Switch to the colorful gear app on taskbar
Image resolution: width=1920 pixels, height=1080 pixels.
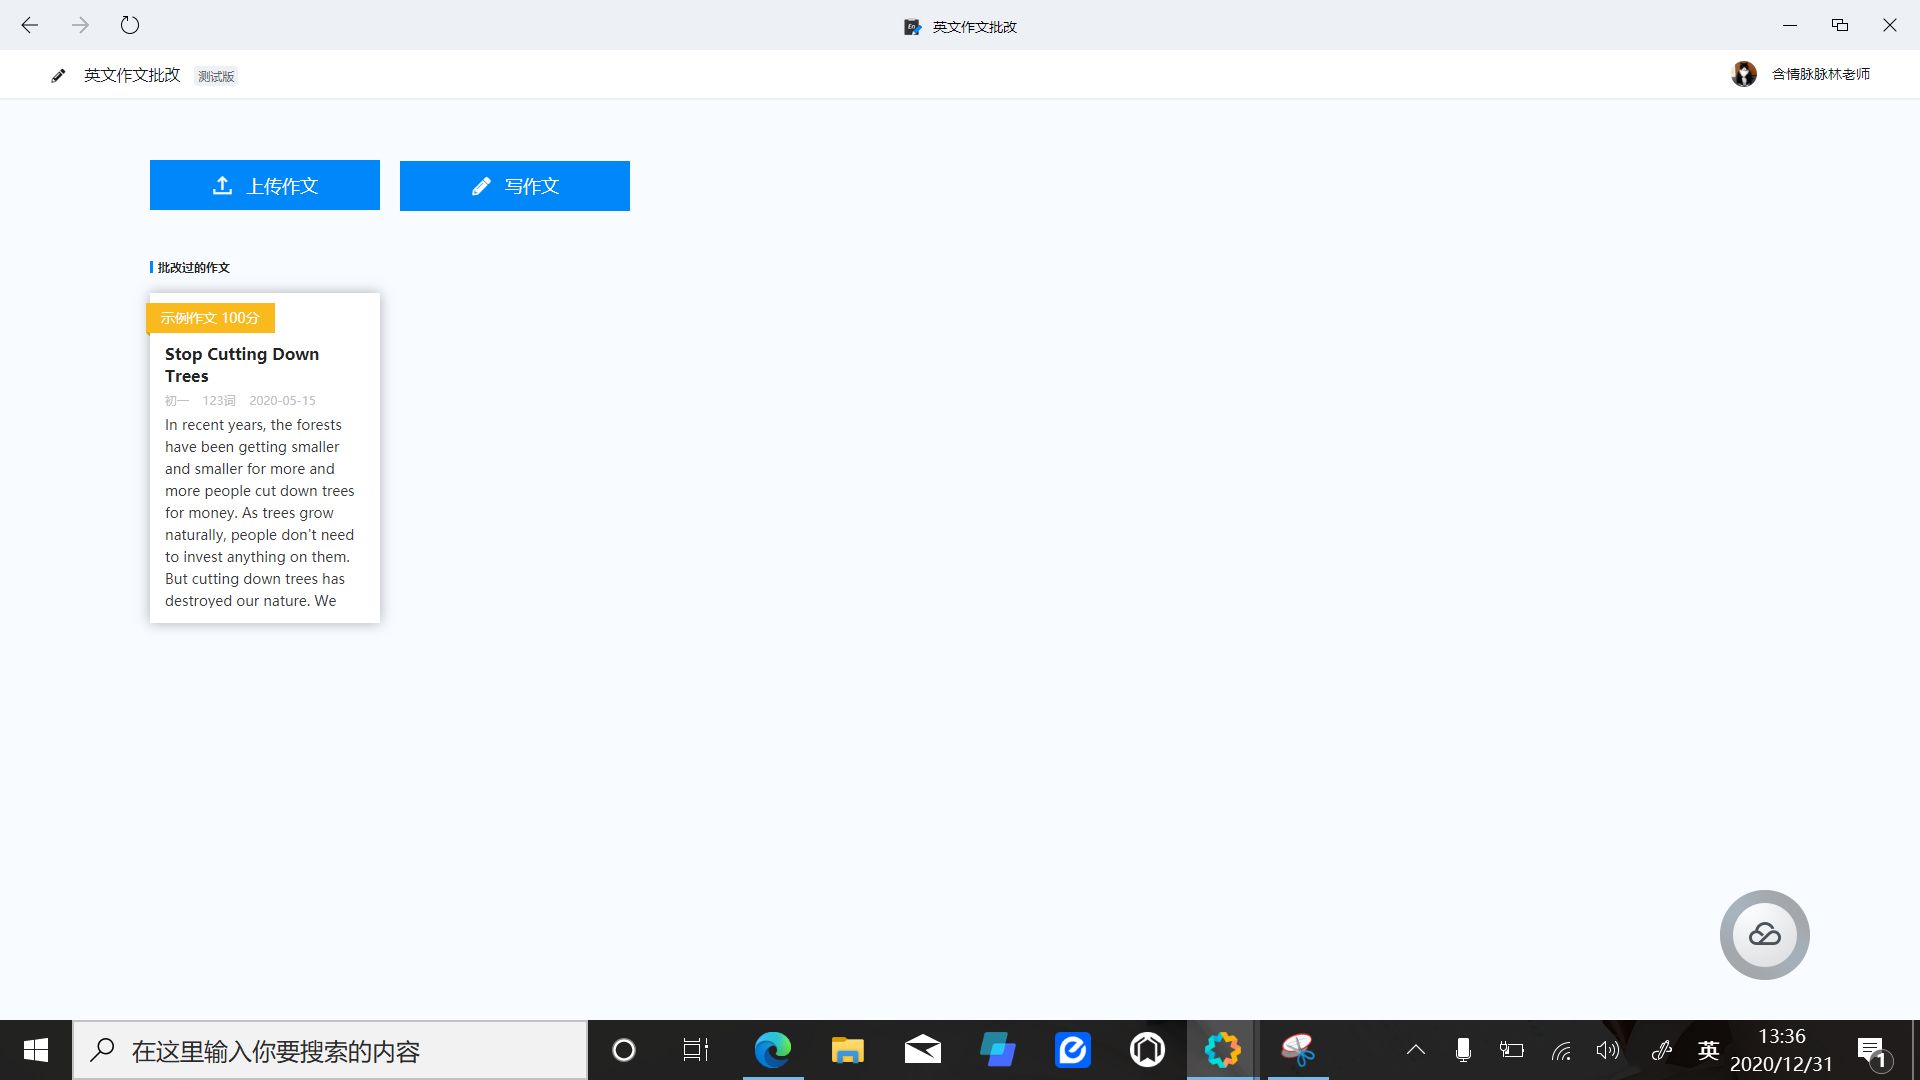click(x=1223, y=1050)
